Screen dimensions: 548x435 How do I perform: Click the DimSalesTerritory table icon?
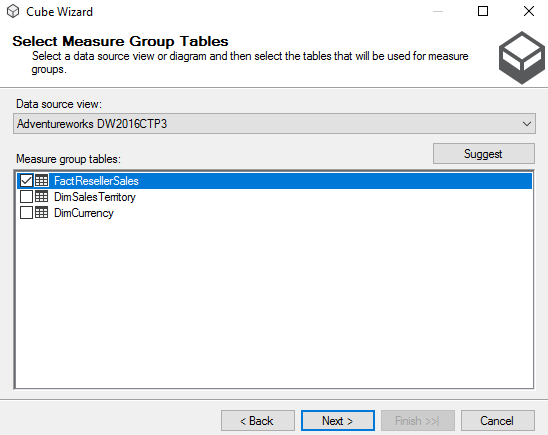[x=42, y=197]
